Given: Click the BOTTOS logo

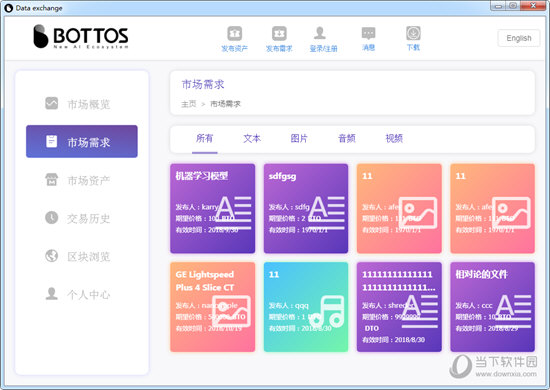Looking at the screenshot, I should coord(81,36).
